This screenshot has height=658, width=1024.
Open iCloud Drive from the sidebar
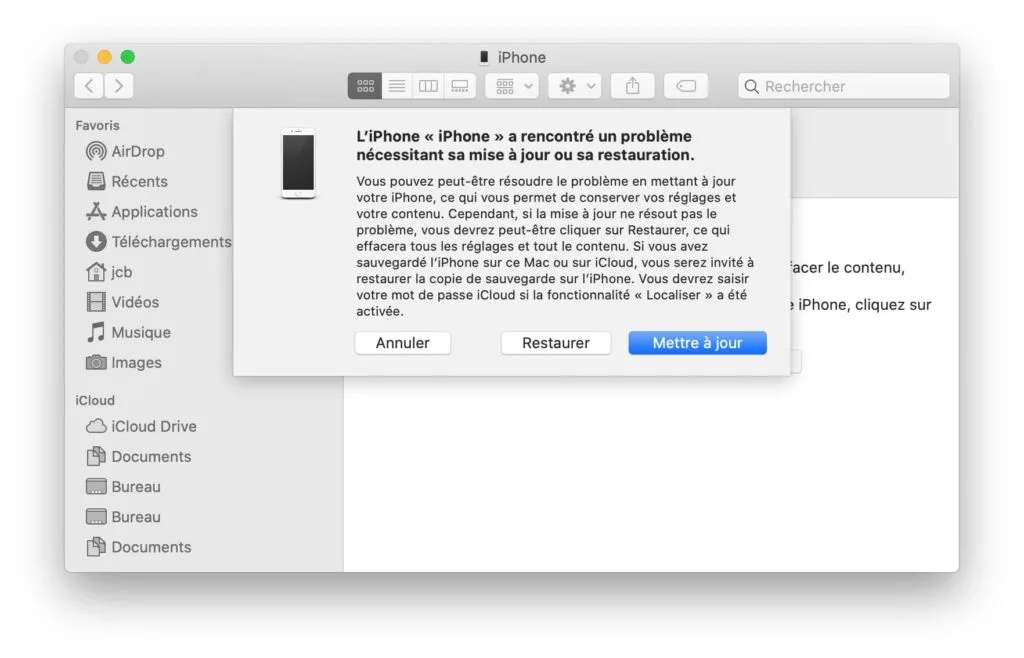coord(147,426)
